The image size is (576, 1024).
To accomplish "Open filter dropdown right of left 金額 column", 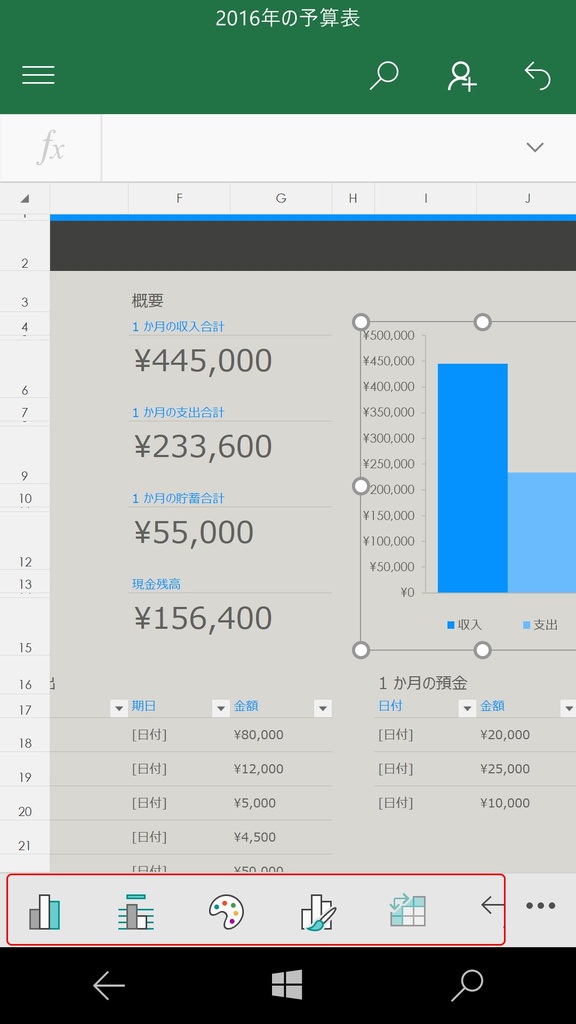I will click(323, 708).
